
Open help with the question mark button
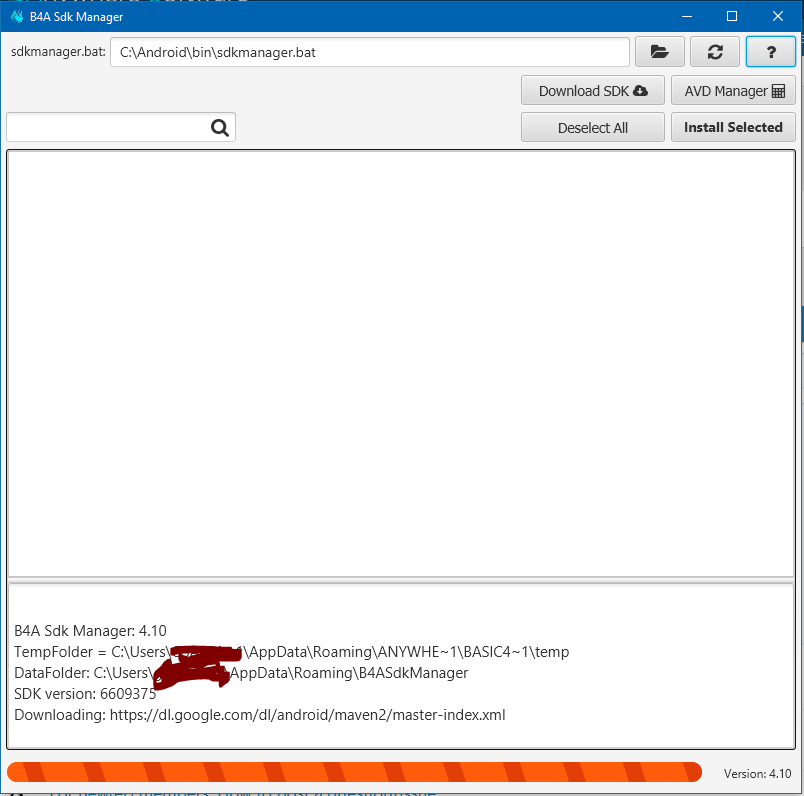pyautogui.click(x=771, y=52)
